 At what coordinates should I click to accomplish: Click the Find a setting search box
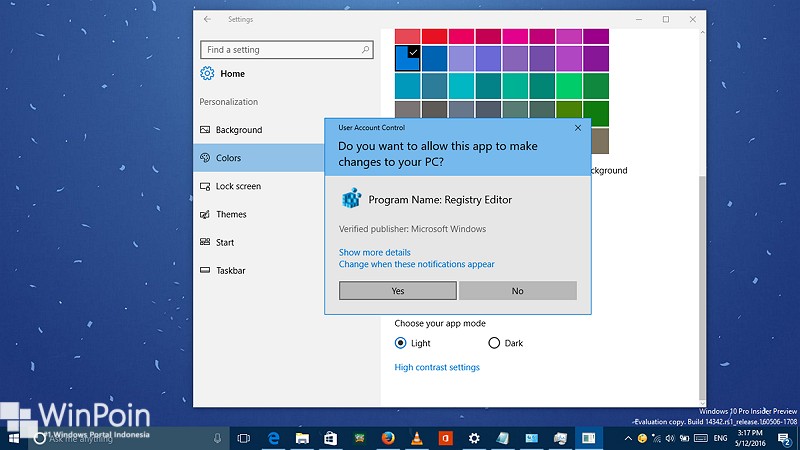pos(287,49)
